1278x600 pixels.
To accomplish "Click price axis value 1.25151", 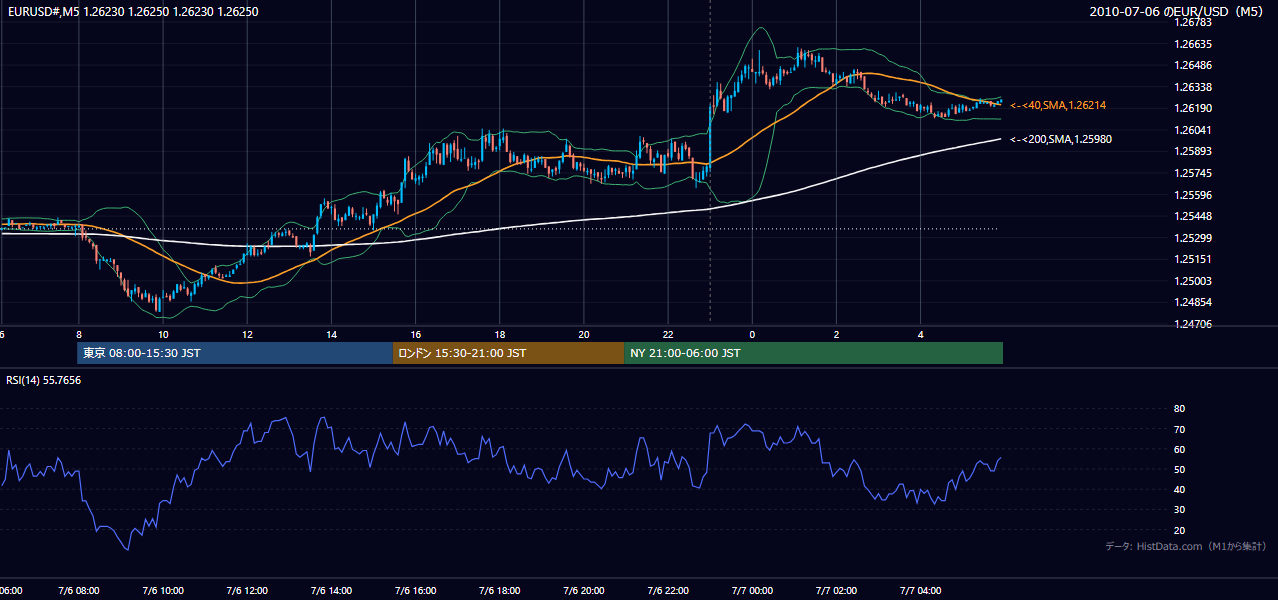I will (1194, 259).
